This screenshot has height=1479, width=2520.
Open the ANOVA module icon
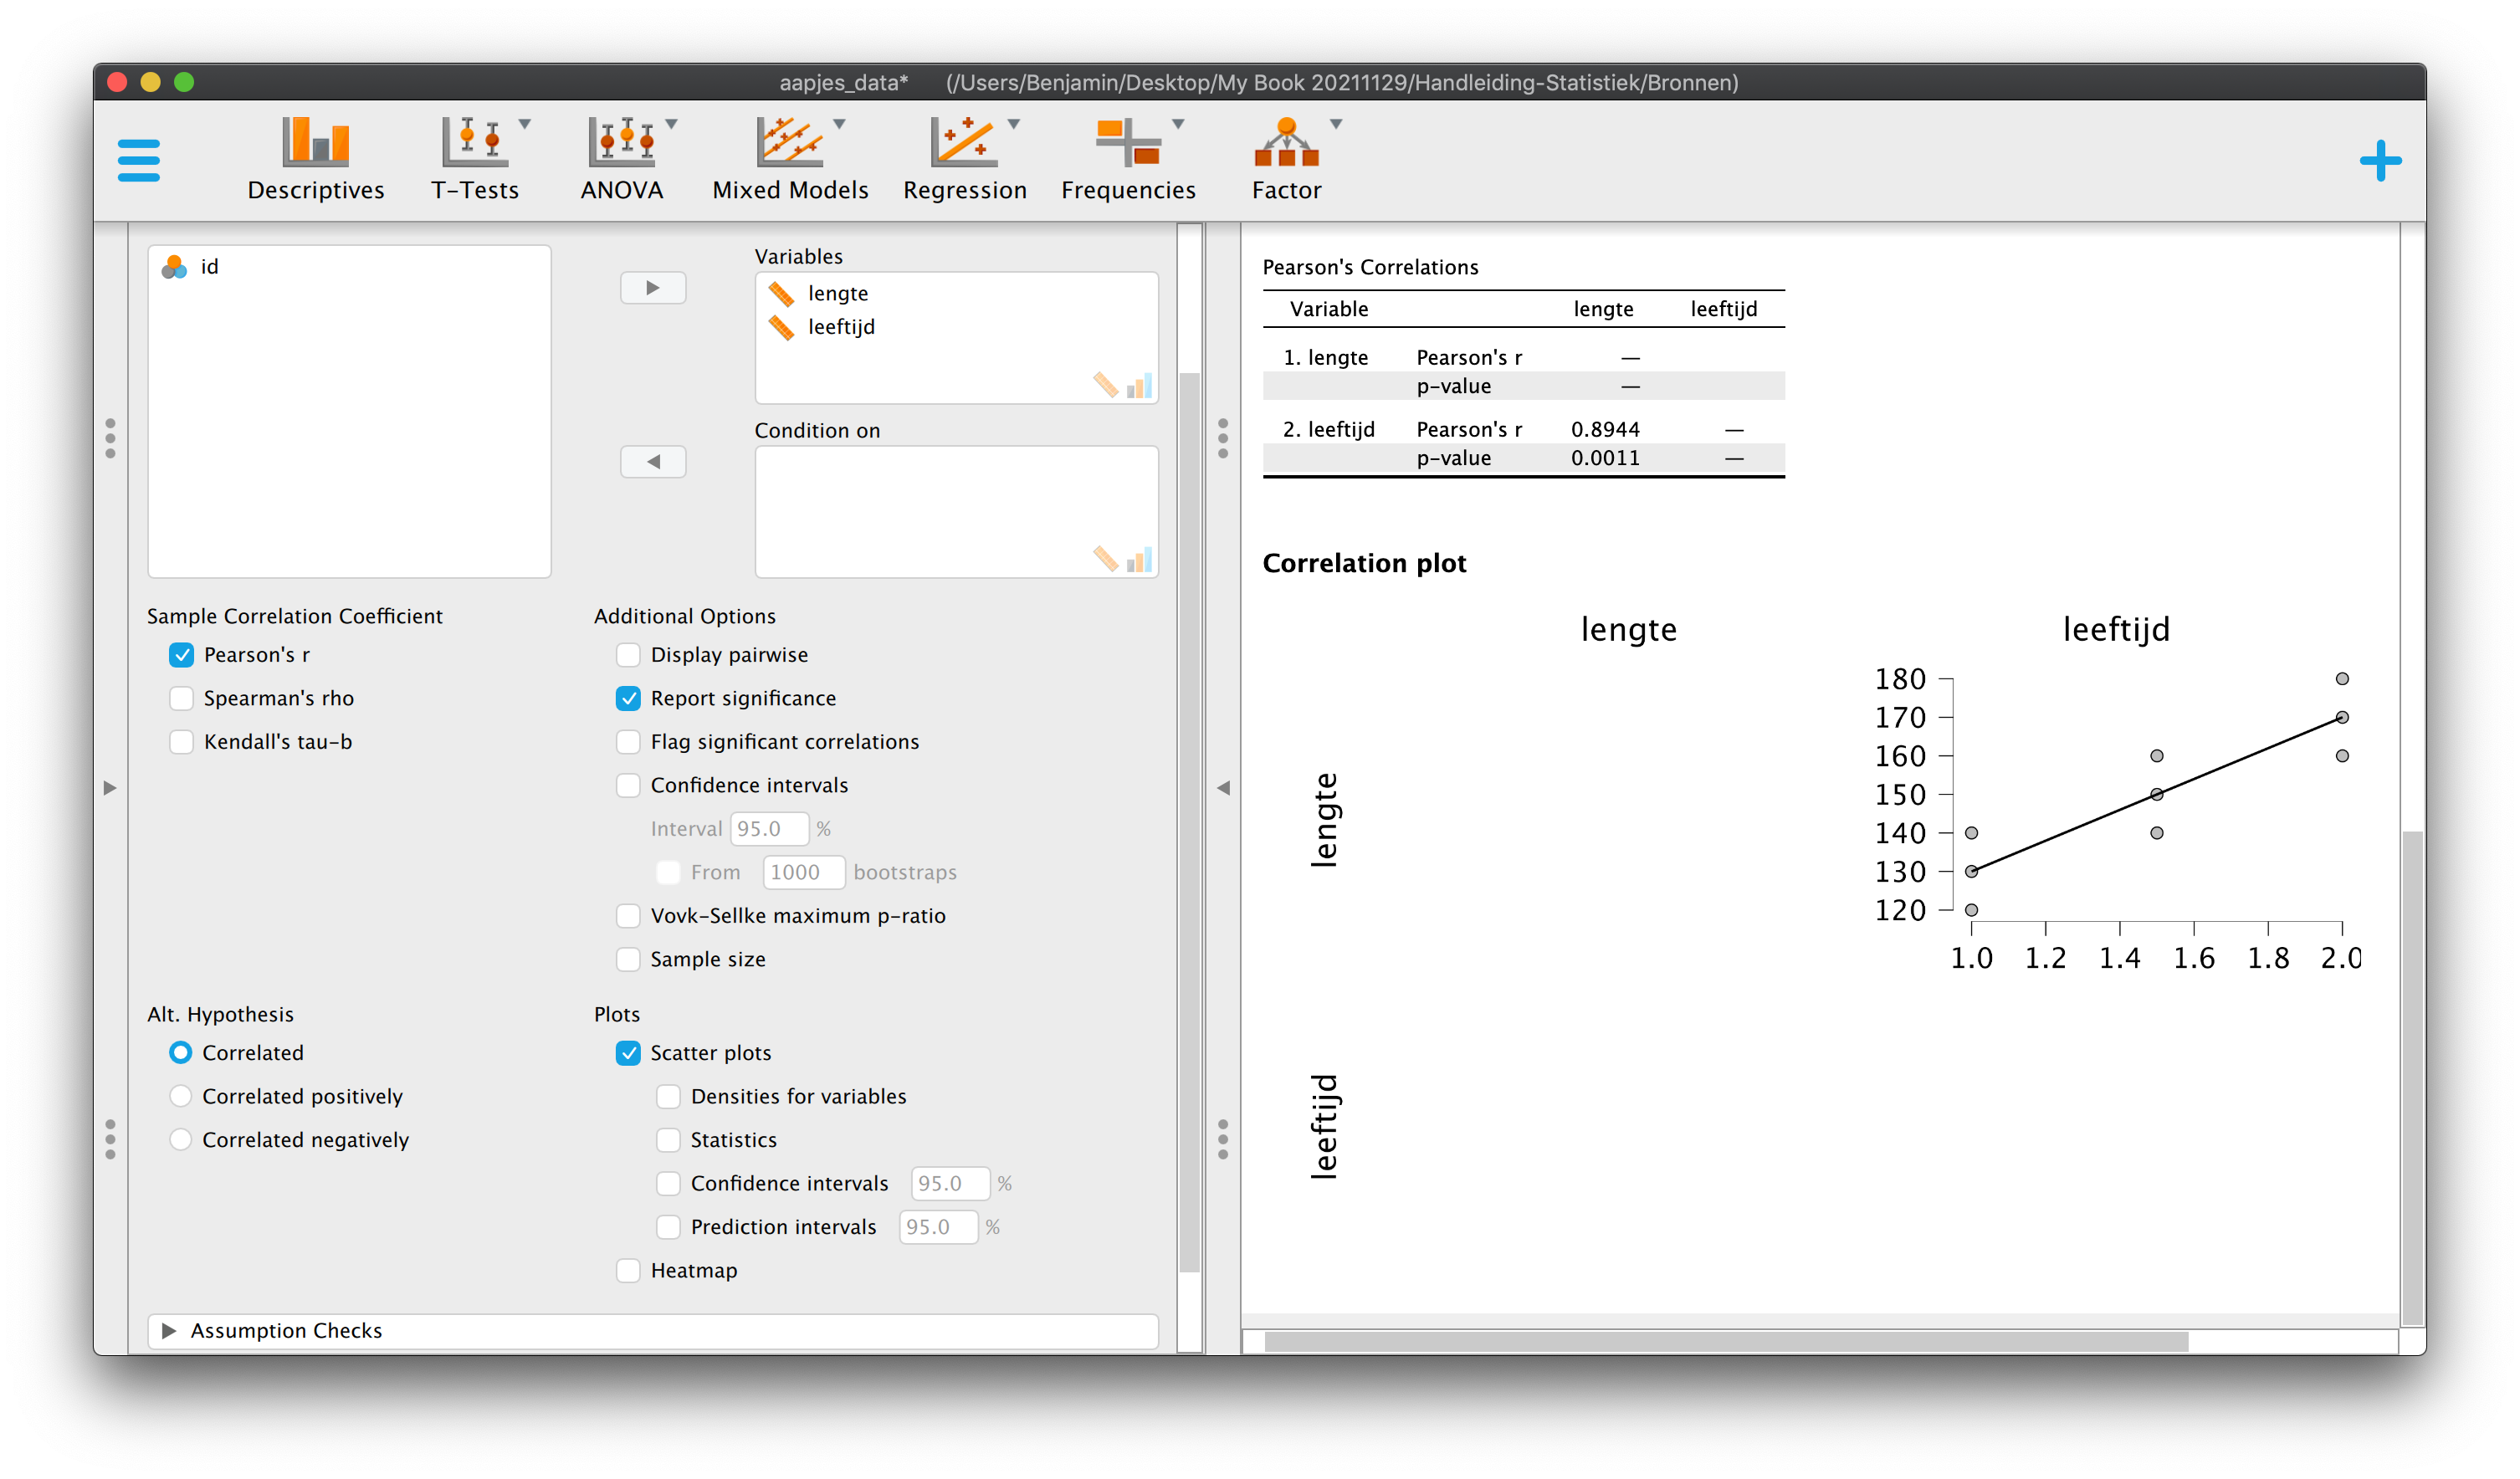click(621, 142)
